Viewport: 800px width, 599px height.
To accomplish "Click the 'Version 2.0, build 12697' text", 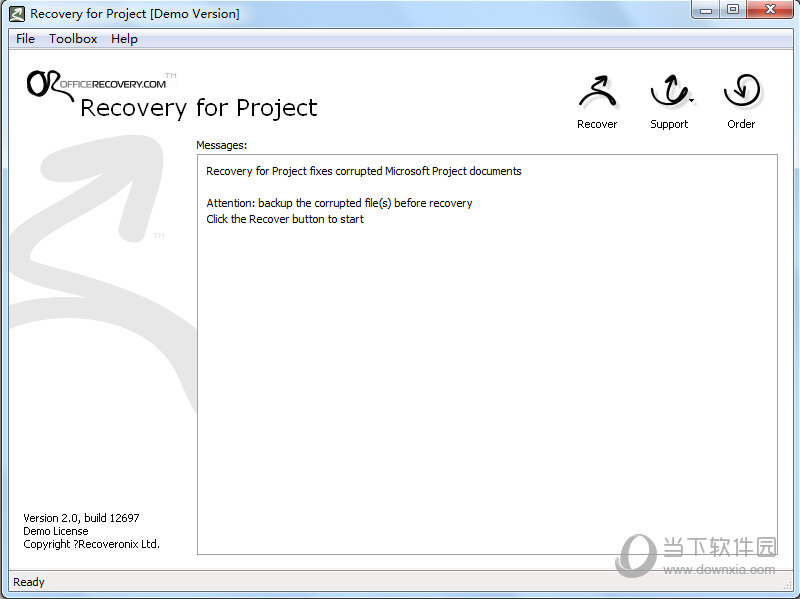I will [x=81, y=518].
